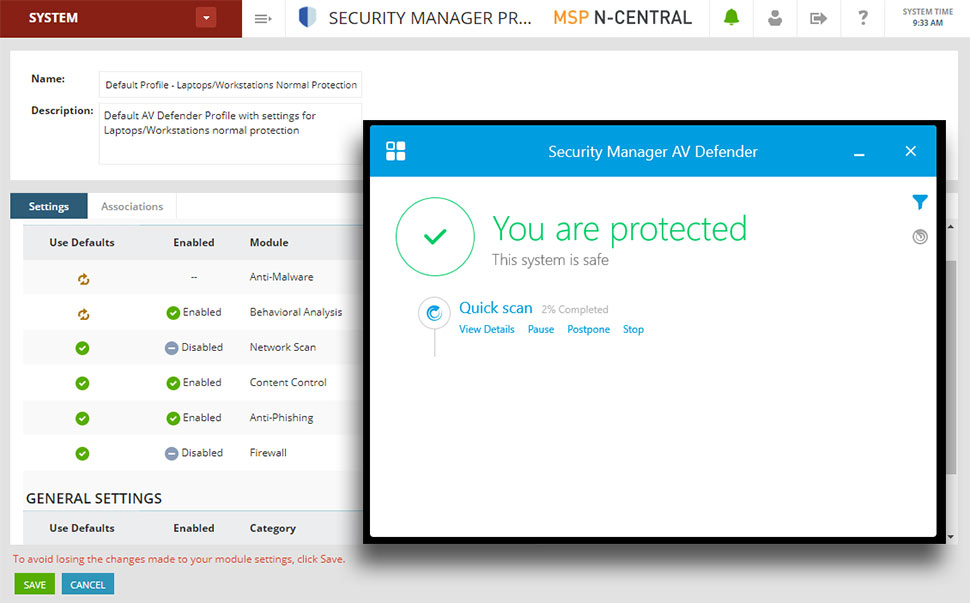This screenshot has height=603, width=970.
Task: Click the SAVE button
Action: pos(35,584)
